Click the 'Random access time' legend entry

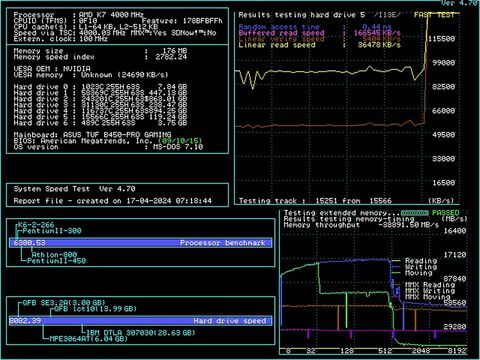(x=279, y=27)
